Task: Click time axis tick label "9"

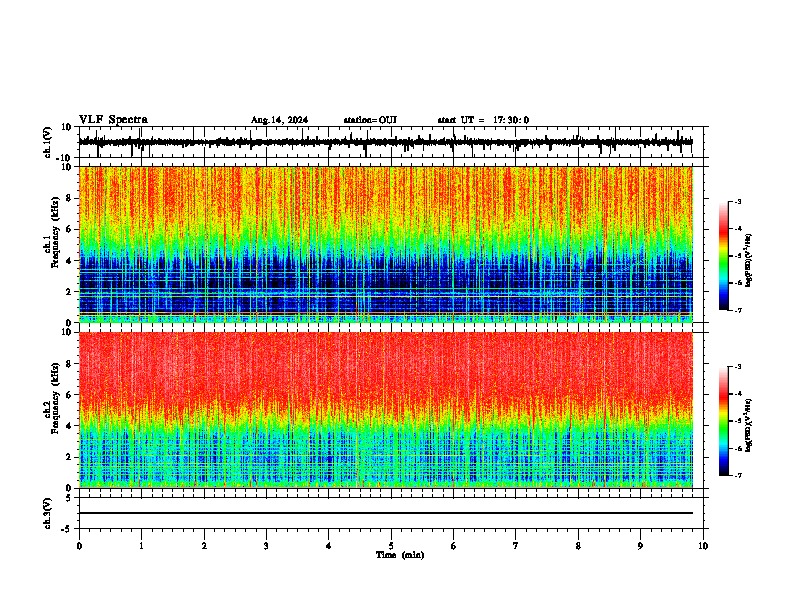Action: (640, 546)
